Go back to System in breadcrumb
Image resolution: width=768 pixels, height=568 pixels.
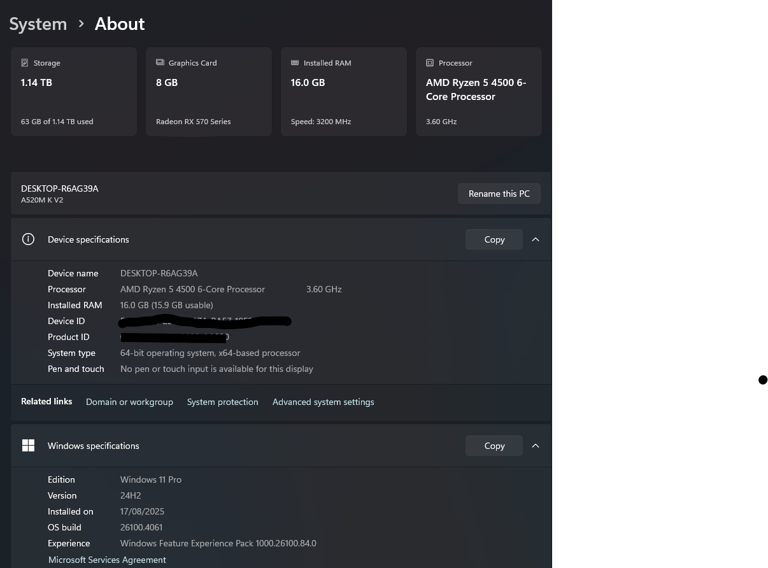point(38,24)
